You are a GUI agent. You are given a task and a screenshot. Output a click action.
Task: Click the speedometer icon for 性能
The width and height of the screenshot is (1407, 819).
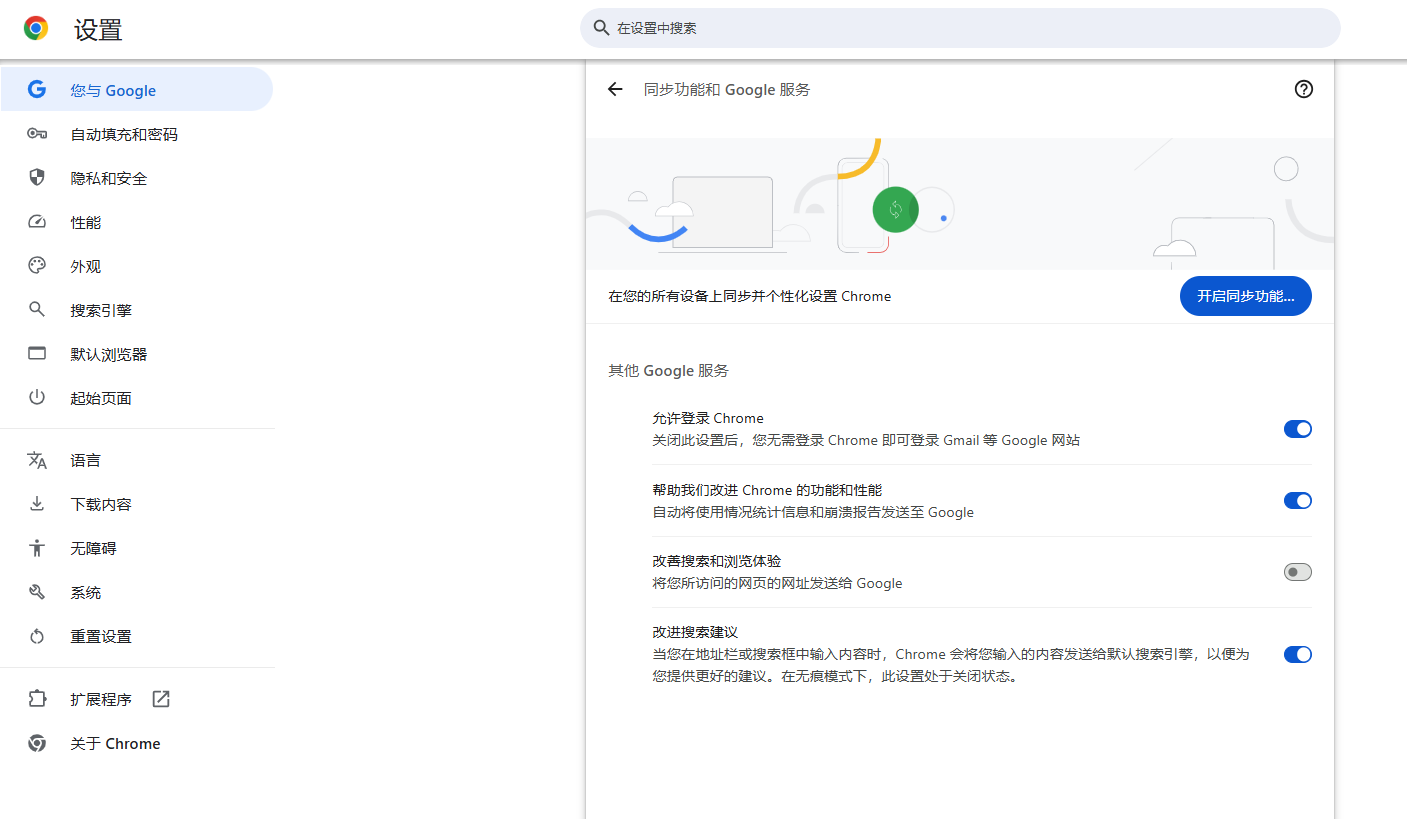tap(37, 222)
